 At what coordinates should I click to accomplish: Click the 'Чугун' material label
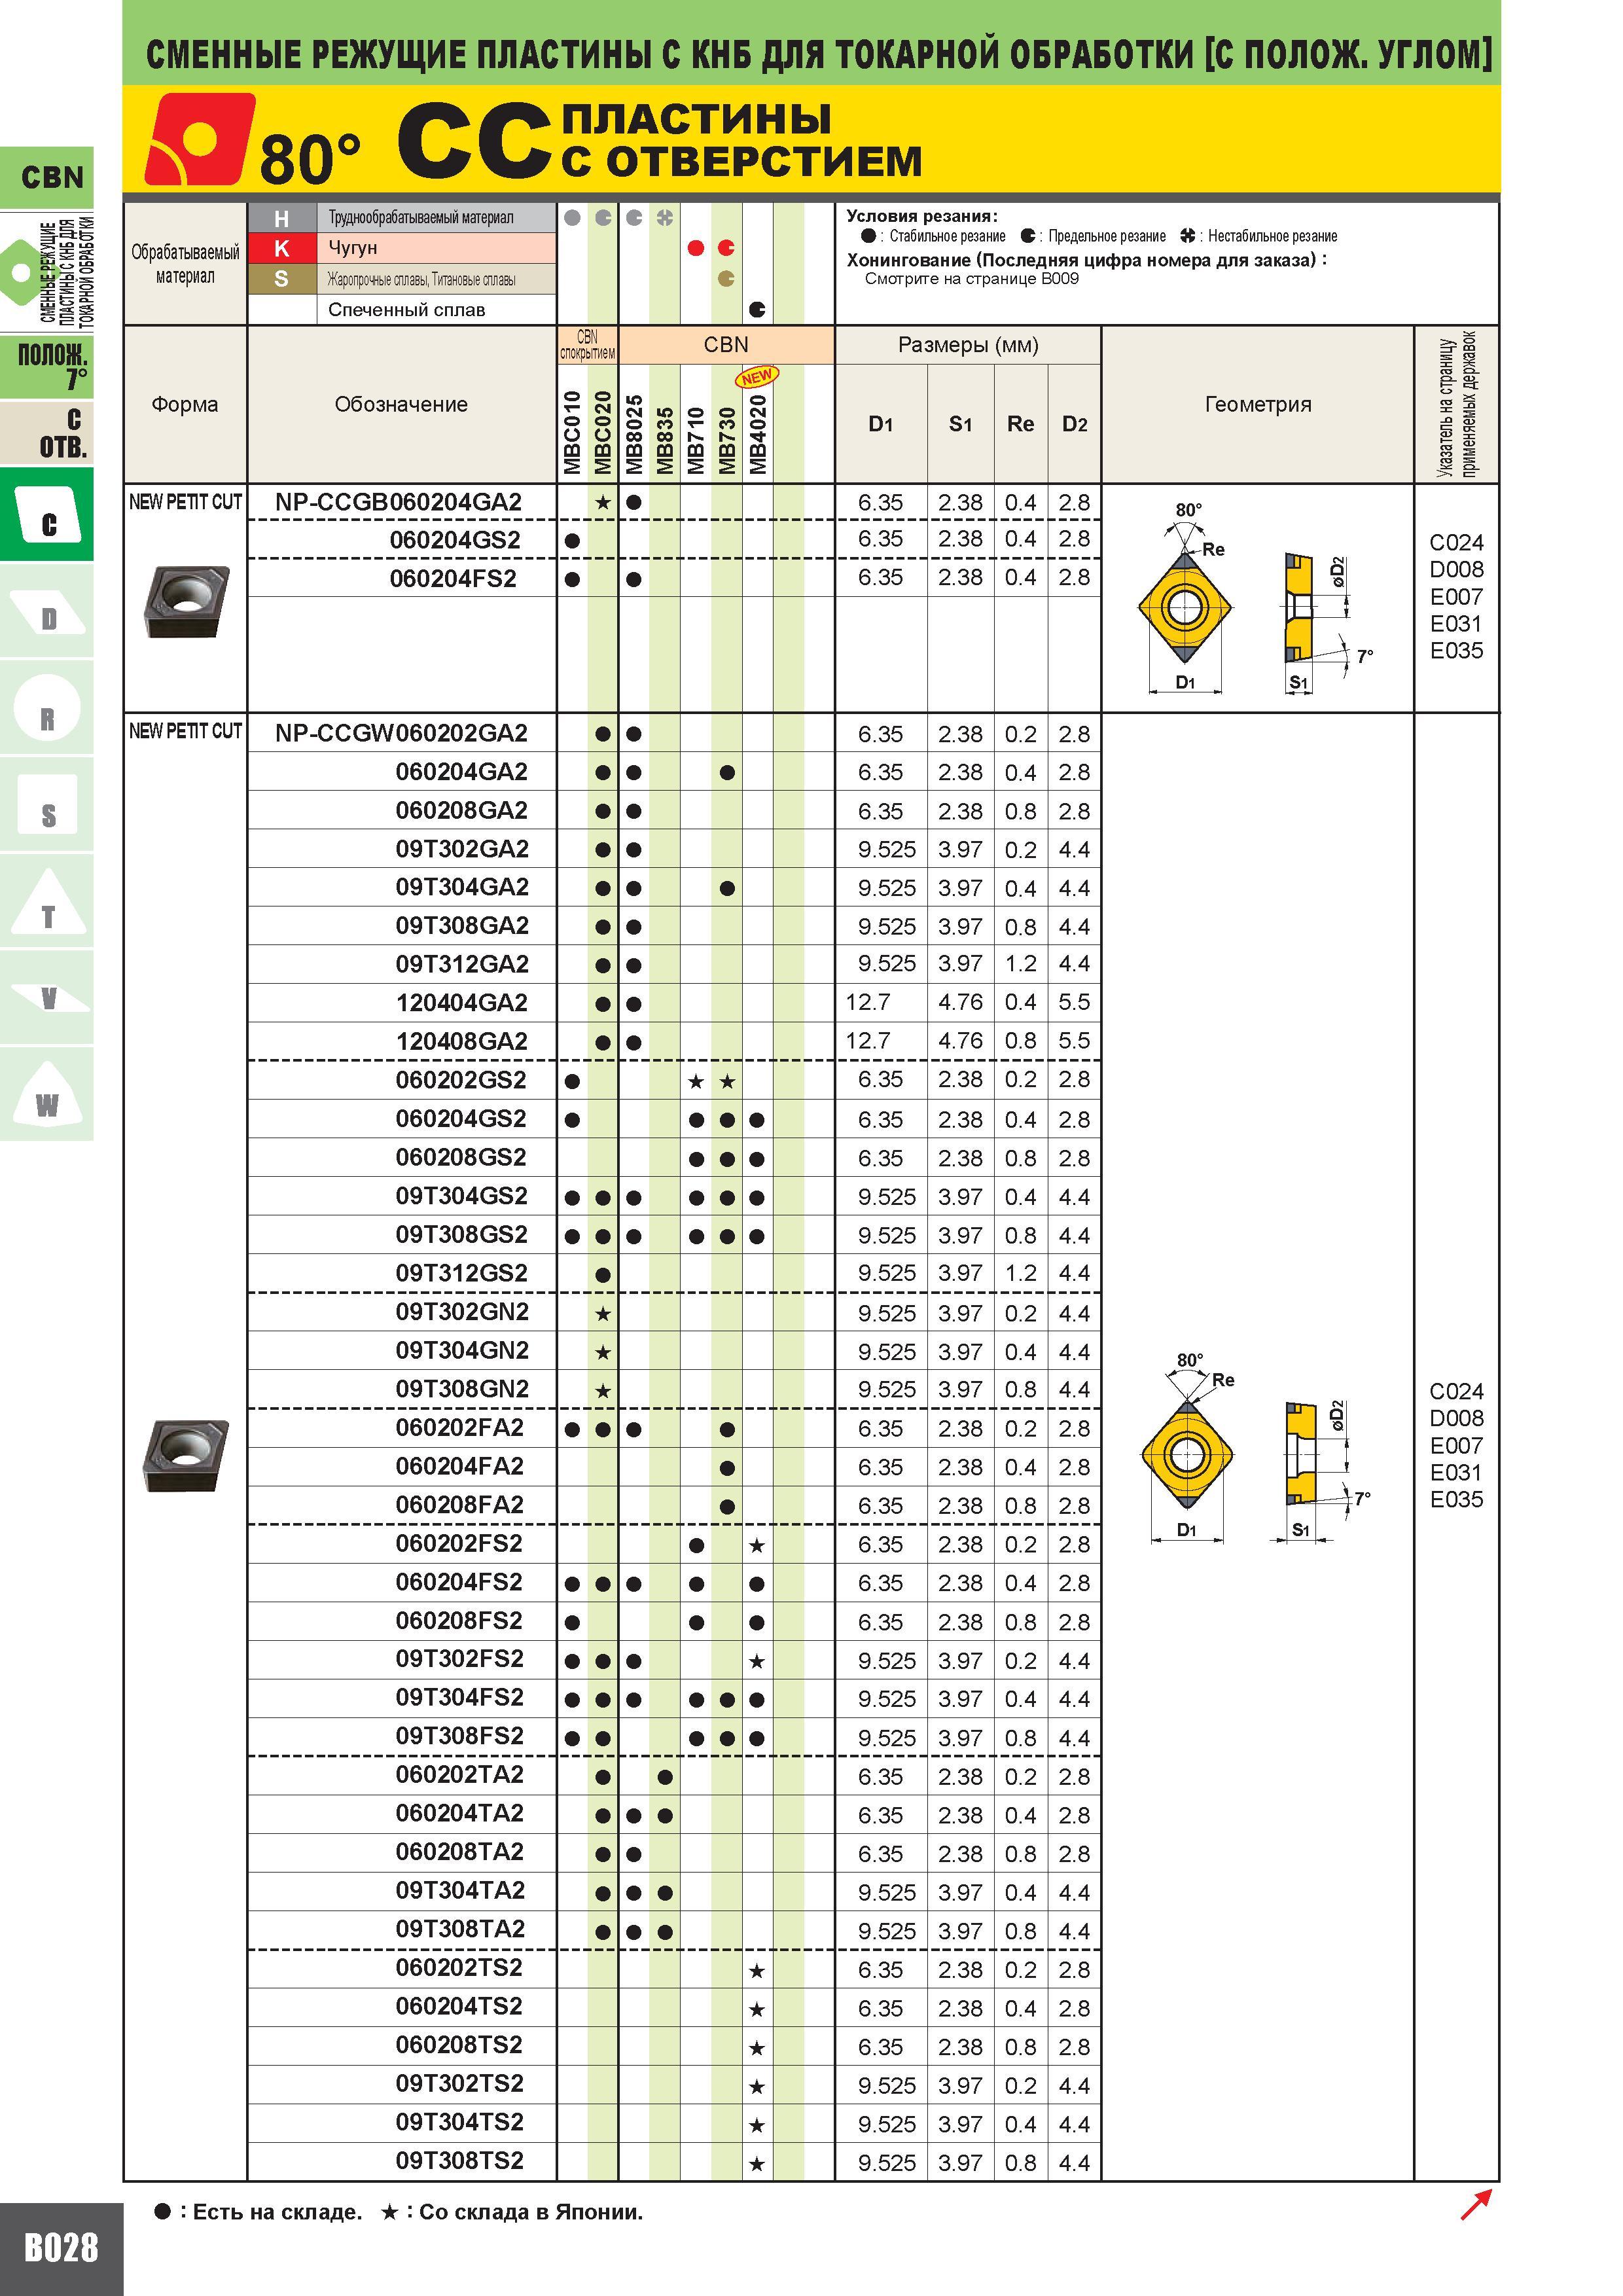[x=353, y=248]
